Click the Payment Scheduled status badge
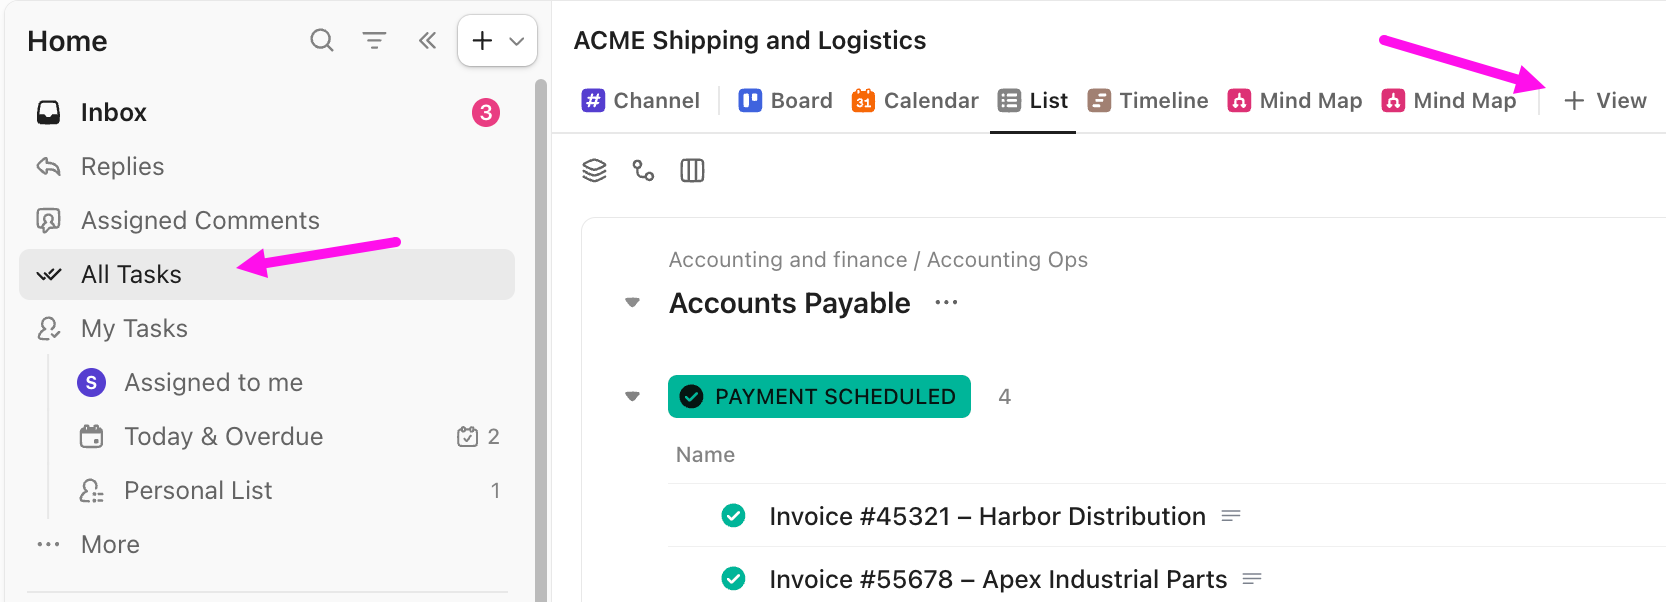Image resolution: width=1666 pixels, height=602 pixels. [819, 397]
